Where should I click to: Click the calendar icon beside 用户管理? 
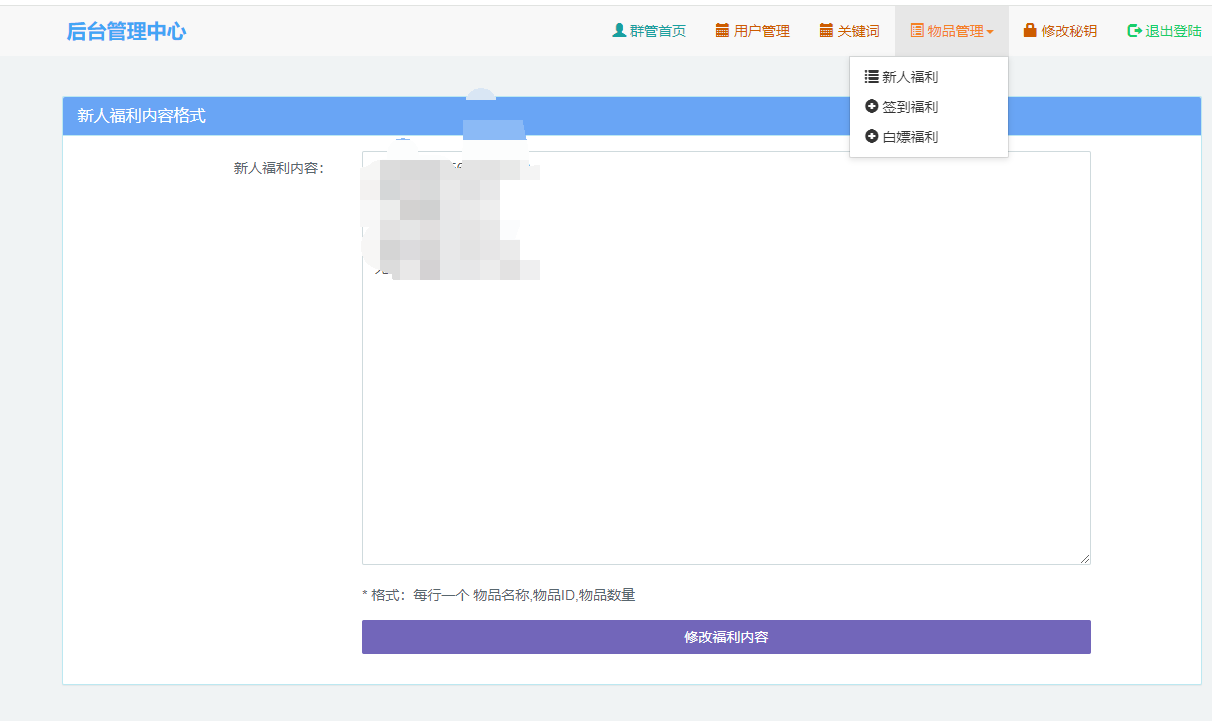(722, 31)
